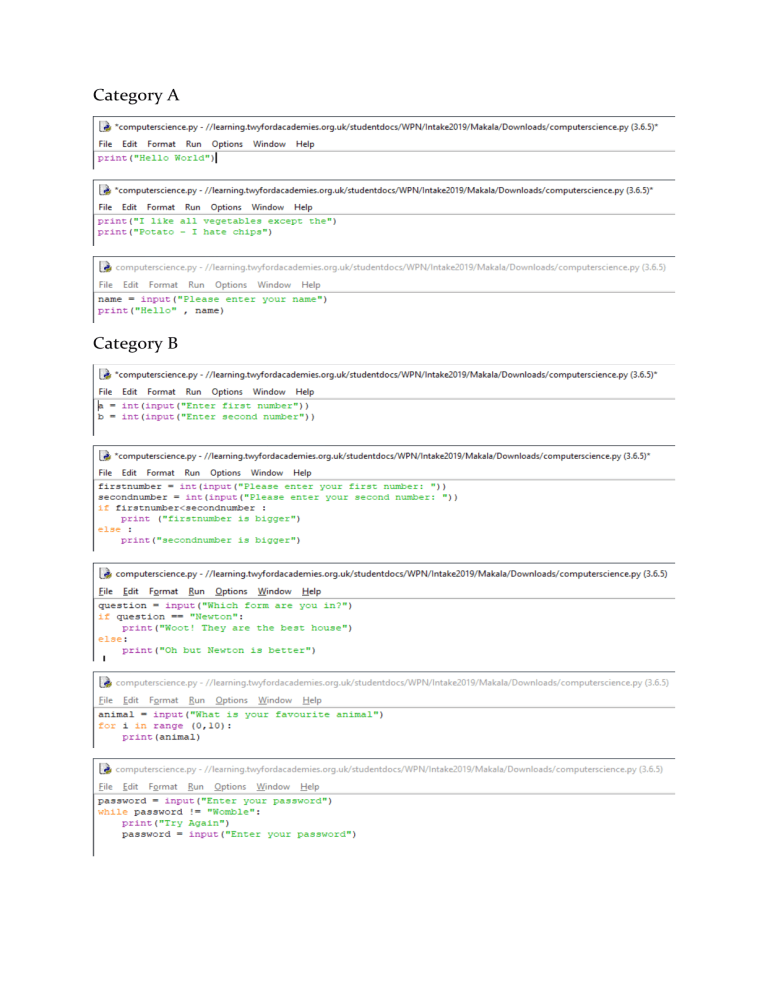
Task: Open Format menu in the password window
Action: coord(163,787)
